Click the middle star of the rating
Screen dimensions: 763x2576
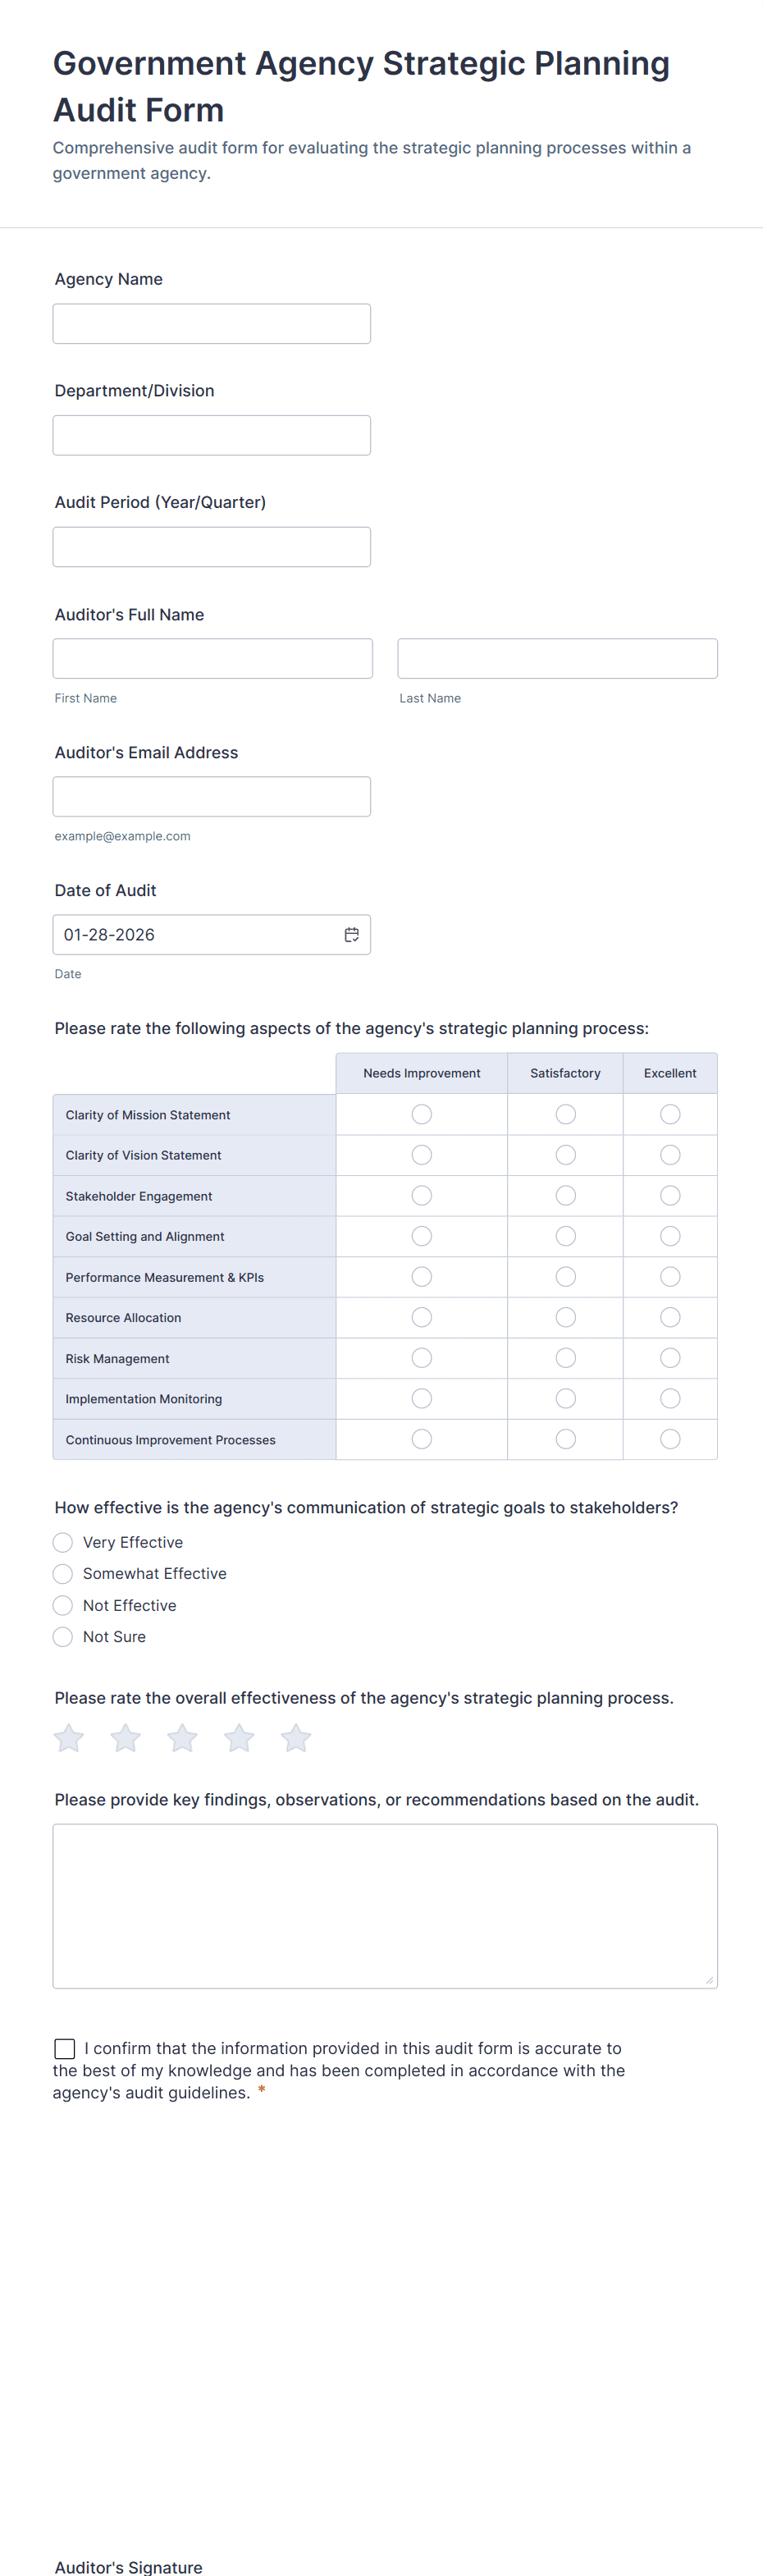click(182, 1737)
